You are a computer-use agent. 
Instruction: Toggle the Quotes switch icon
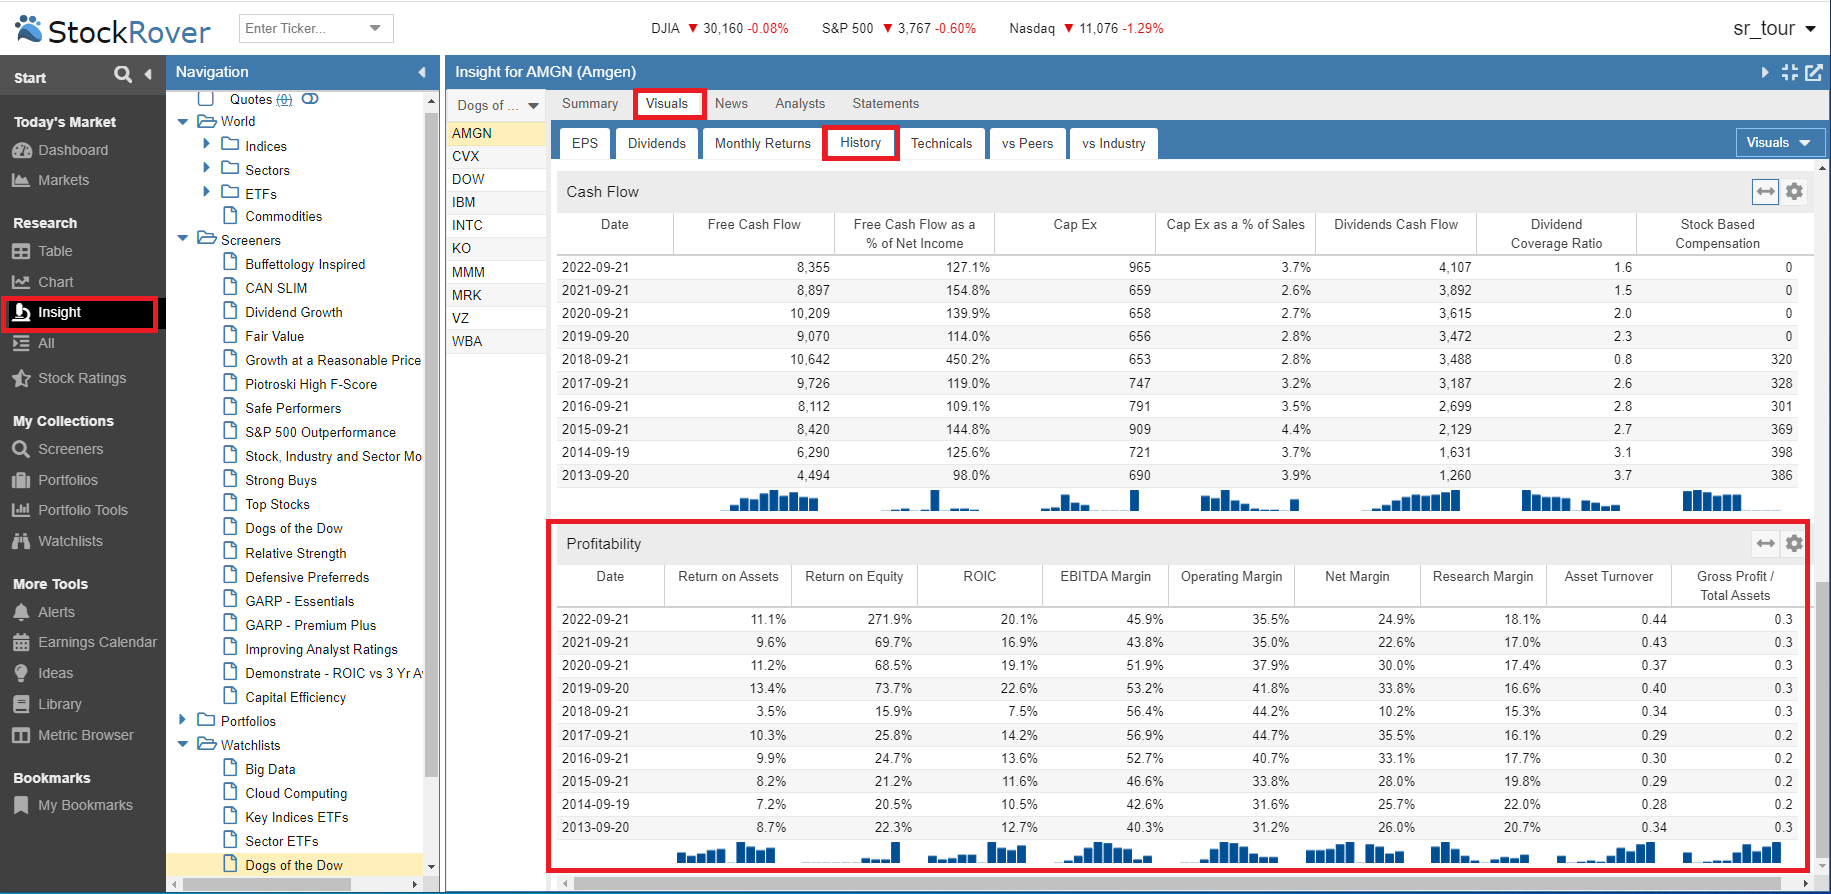[310, 99]
